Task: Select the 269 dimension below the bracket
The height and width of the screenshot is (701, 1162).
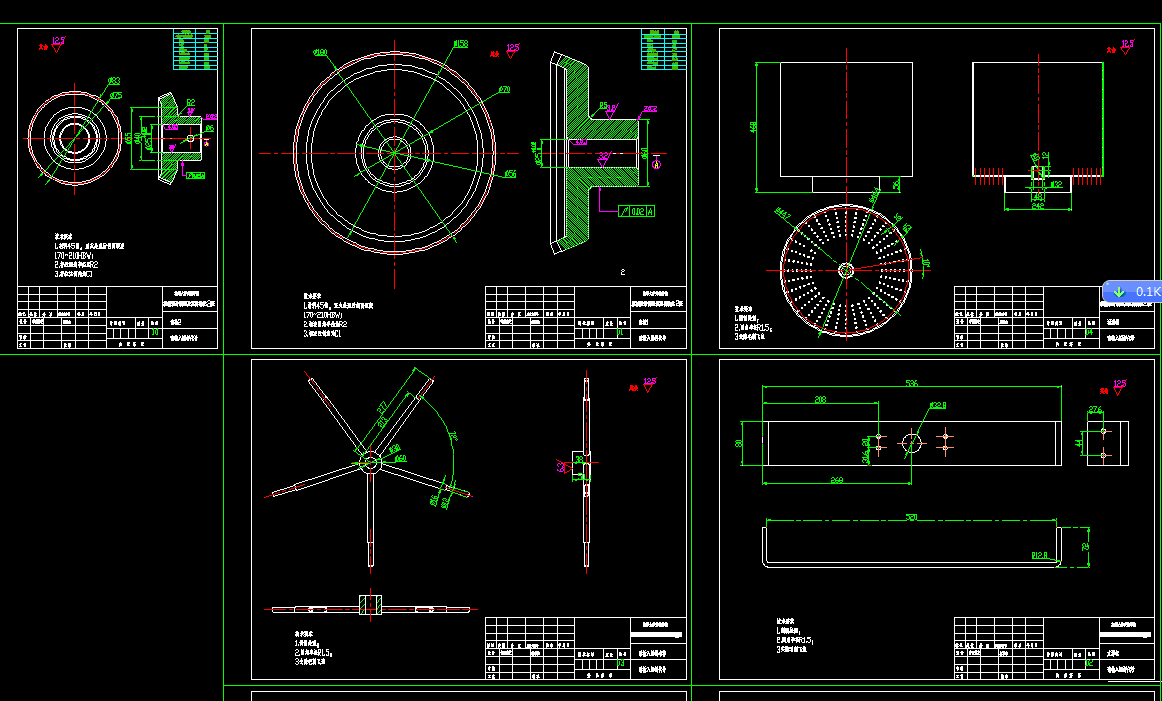Action: coord(836,480)
